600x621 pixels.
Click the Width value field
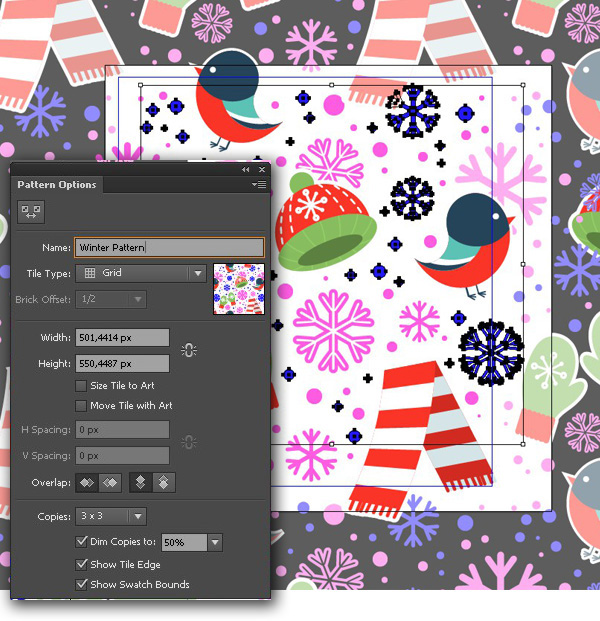122,338
